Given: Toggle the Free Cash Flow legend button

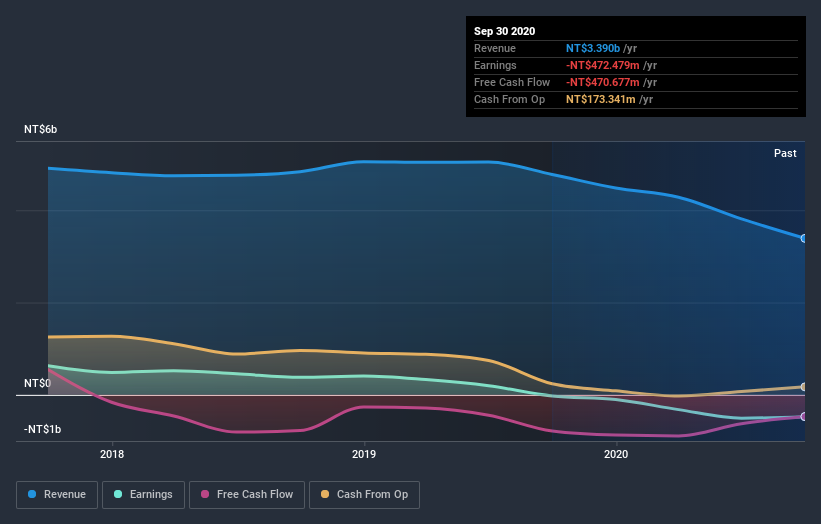Looking at the screenshot, I should click(247, 495).
